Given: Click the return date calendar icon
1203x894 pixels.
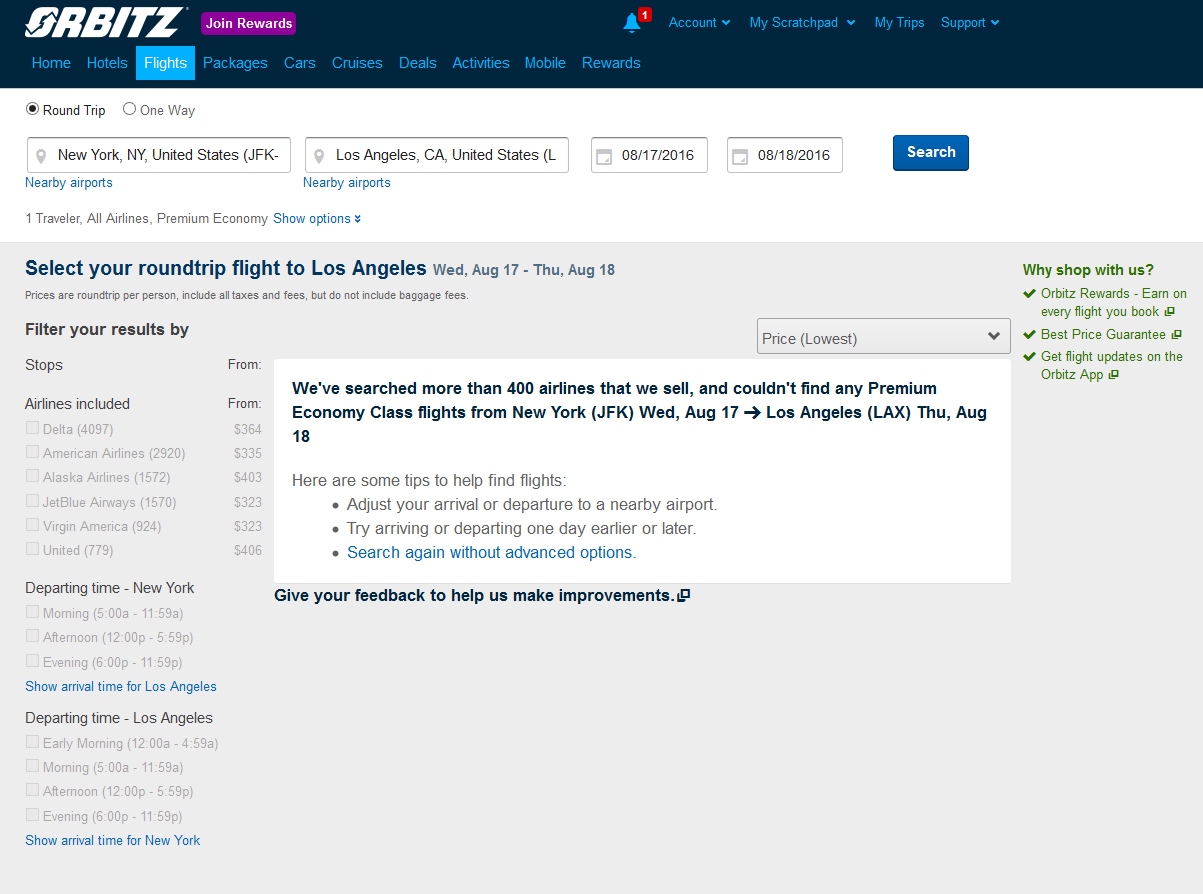Looking at the screenshot, I should click(740, 156).
